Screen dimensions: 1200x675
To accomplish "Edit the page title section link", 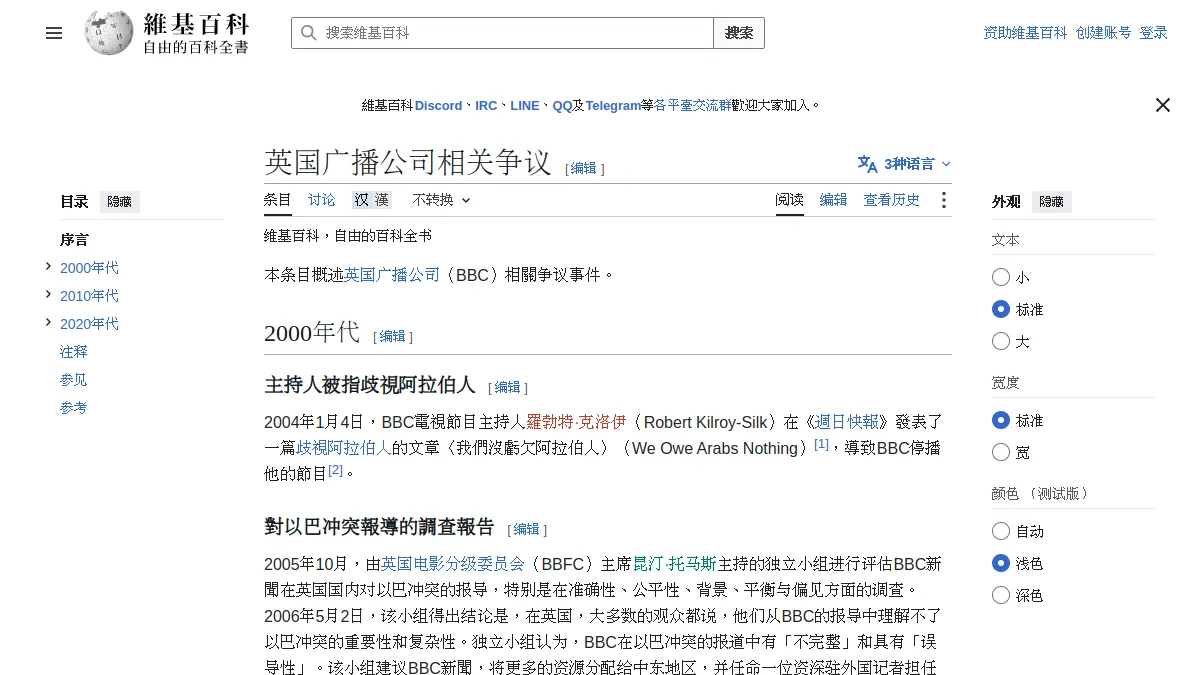I will 584,169.
